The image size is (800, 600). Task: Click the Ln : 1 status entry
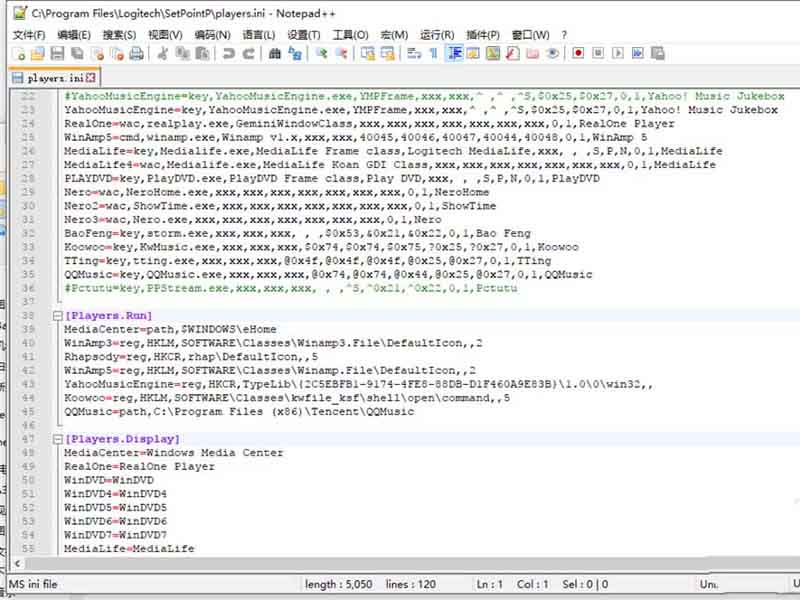(490, 584)
